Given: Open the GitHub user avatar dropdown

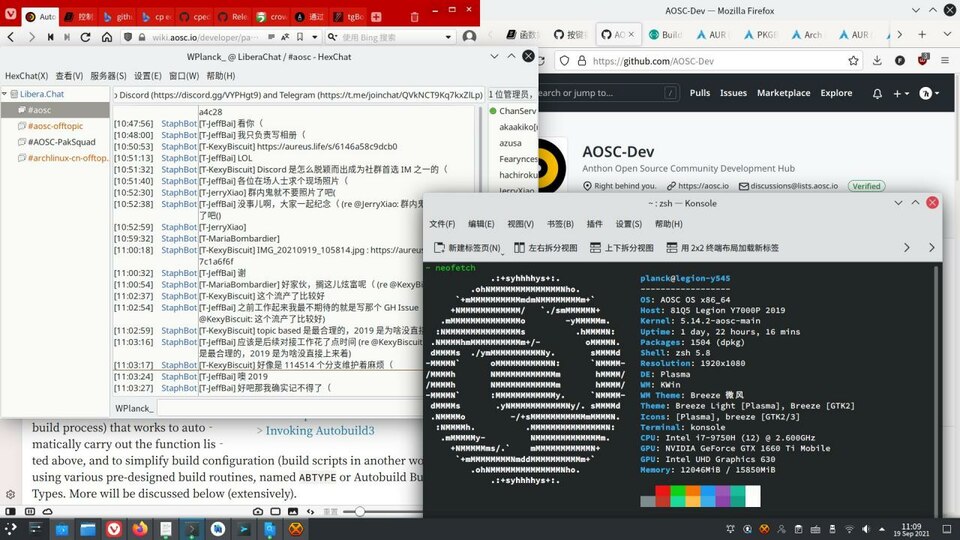Looking at the screenshot, I should pyautogui.click(x=931, y=93).
